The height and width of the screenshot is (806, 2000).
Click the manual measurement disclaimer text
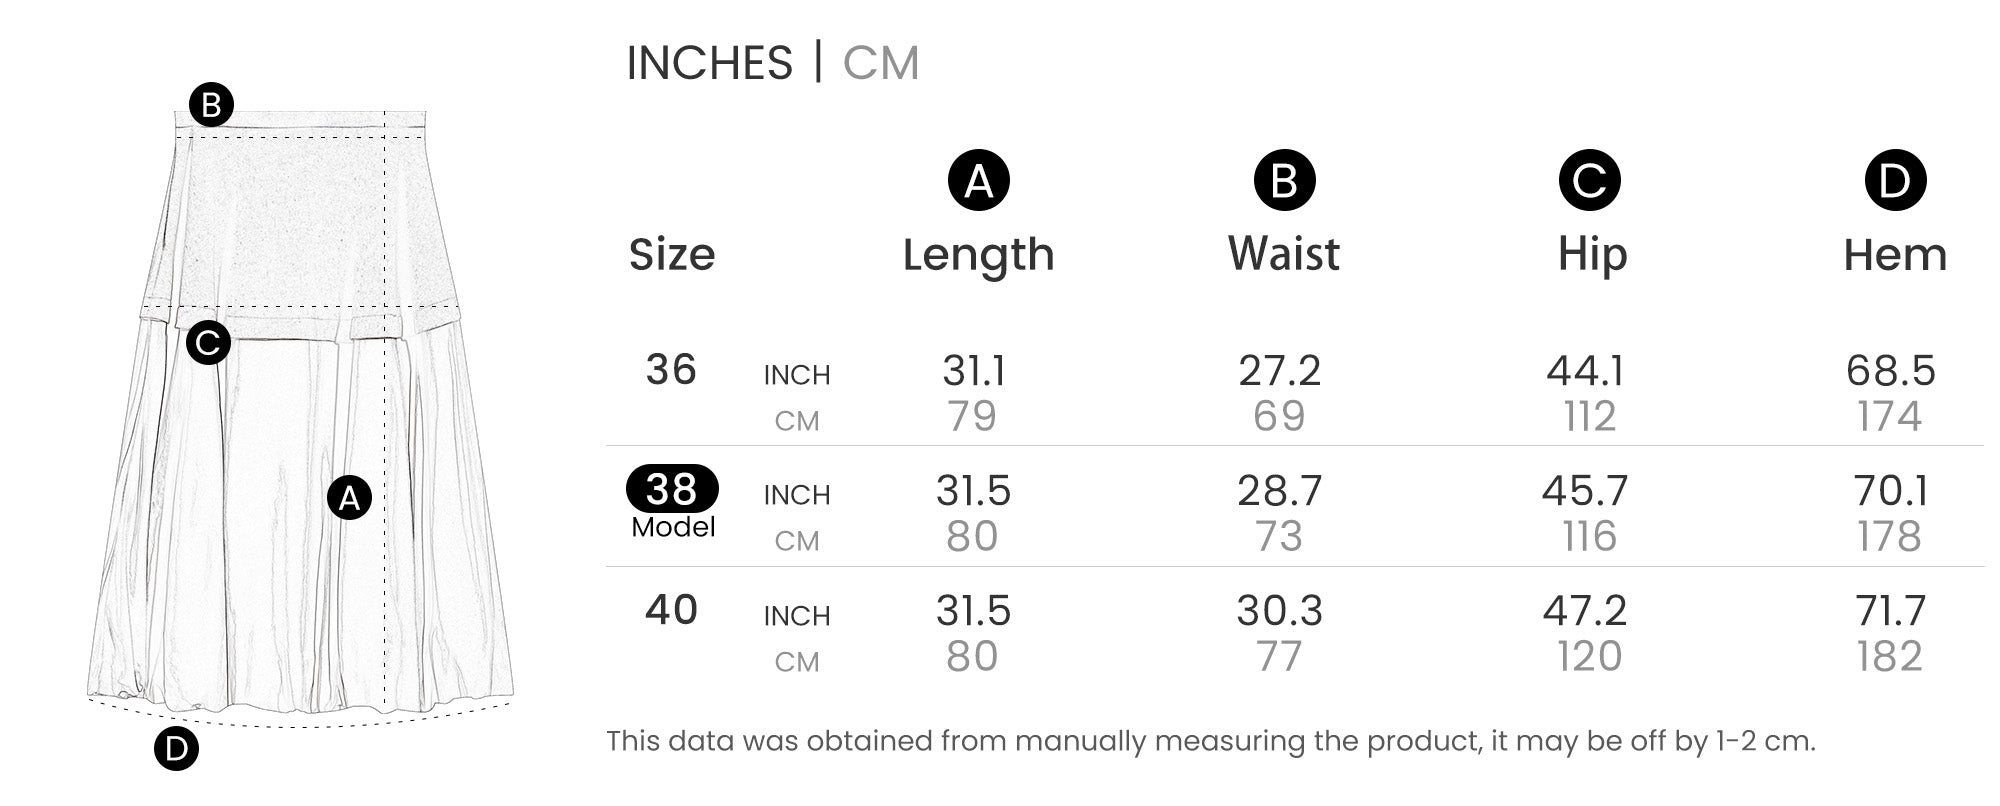click(1210, 741)
